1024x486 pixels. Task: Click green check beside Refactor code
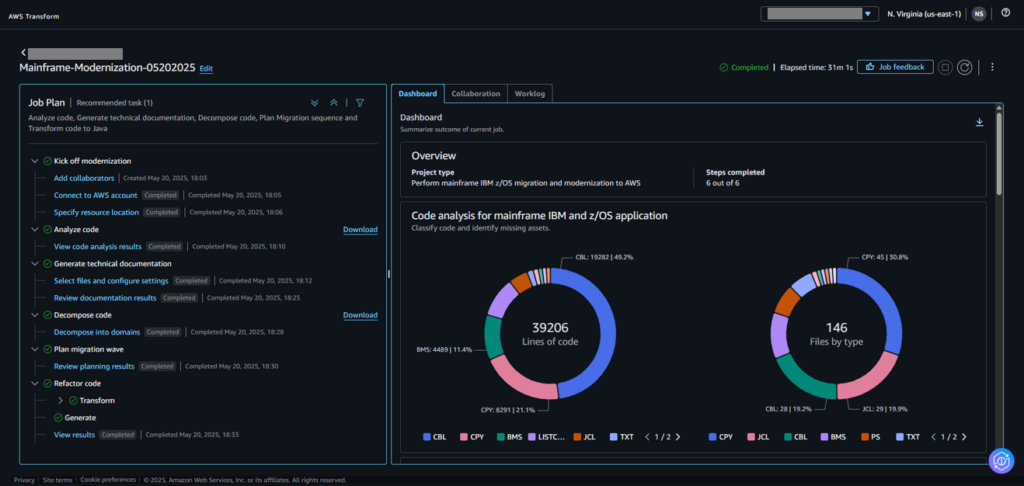point(48,383)
